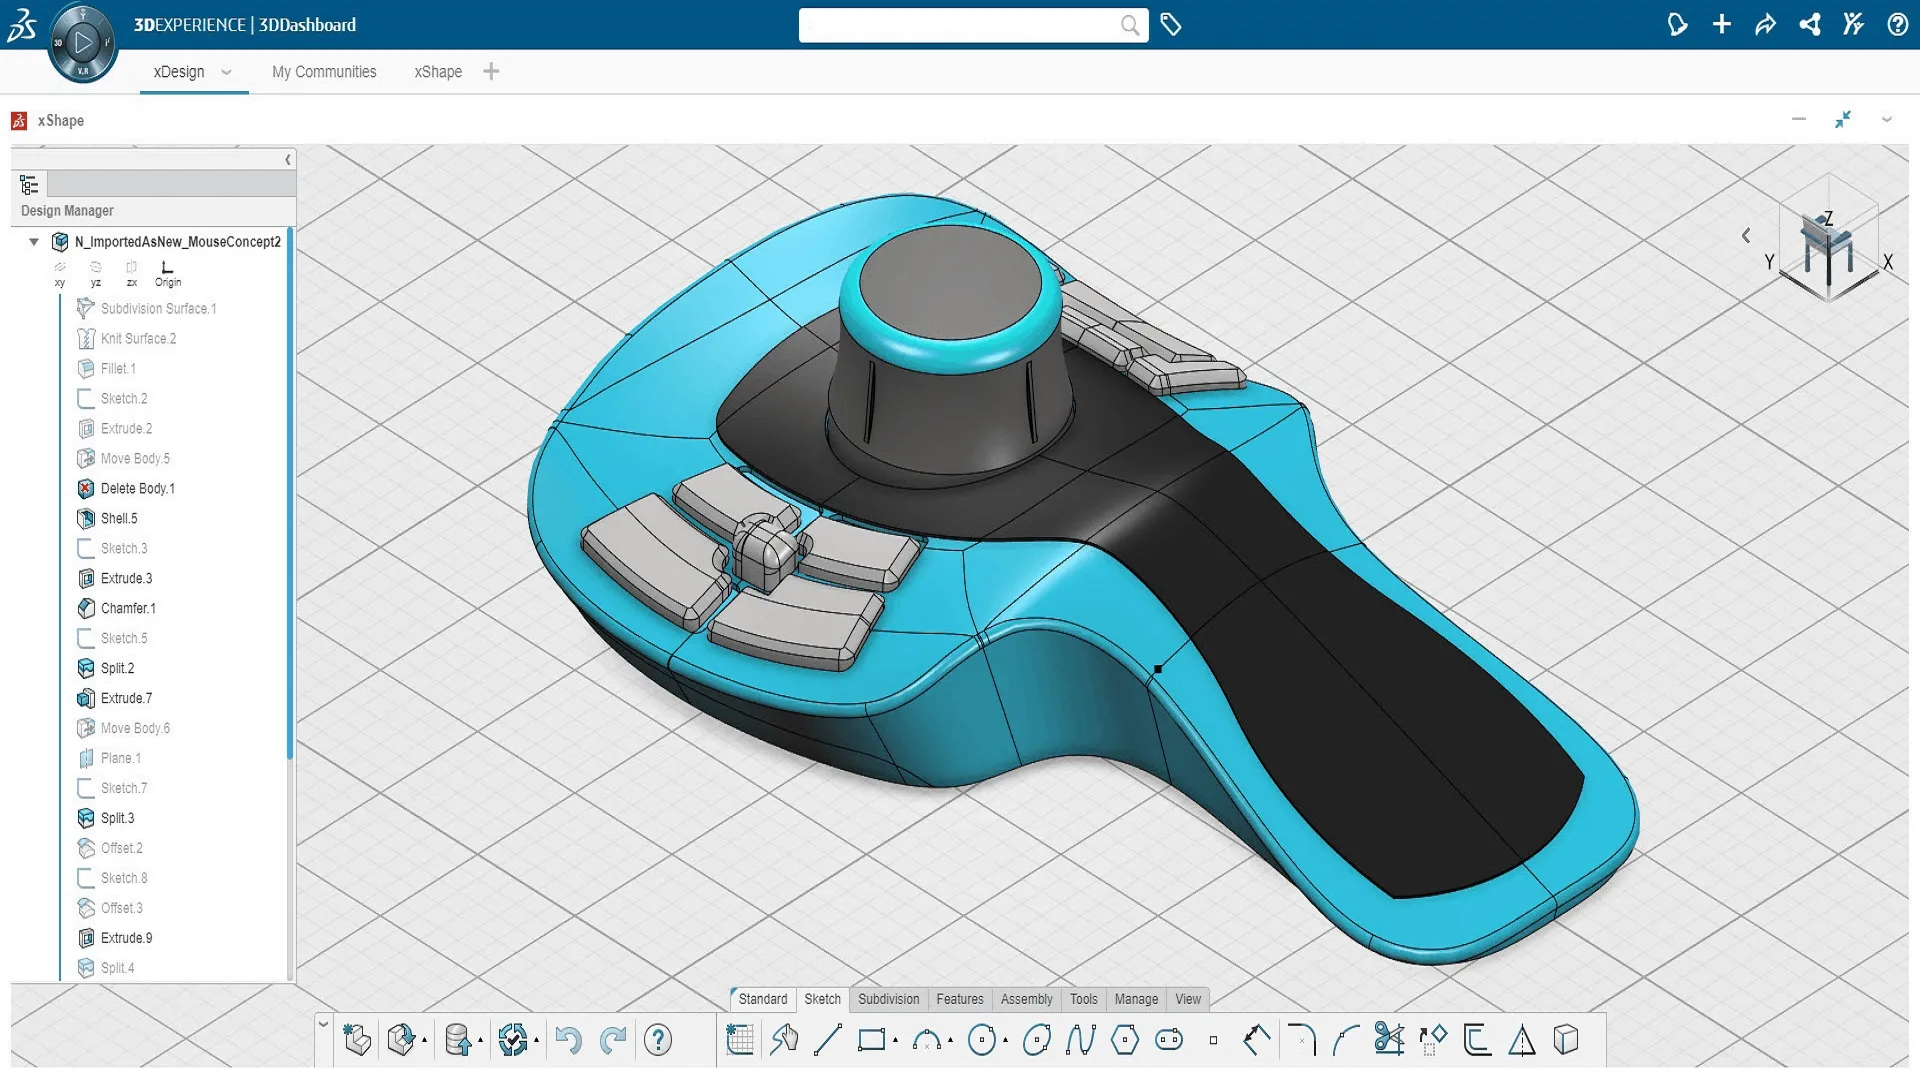Switch to the Features tab
The width and height of the screenshot is (1920, 1080).
959,999
